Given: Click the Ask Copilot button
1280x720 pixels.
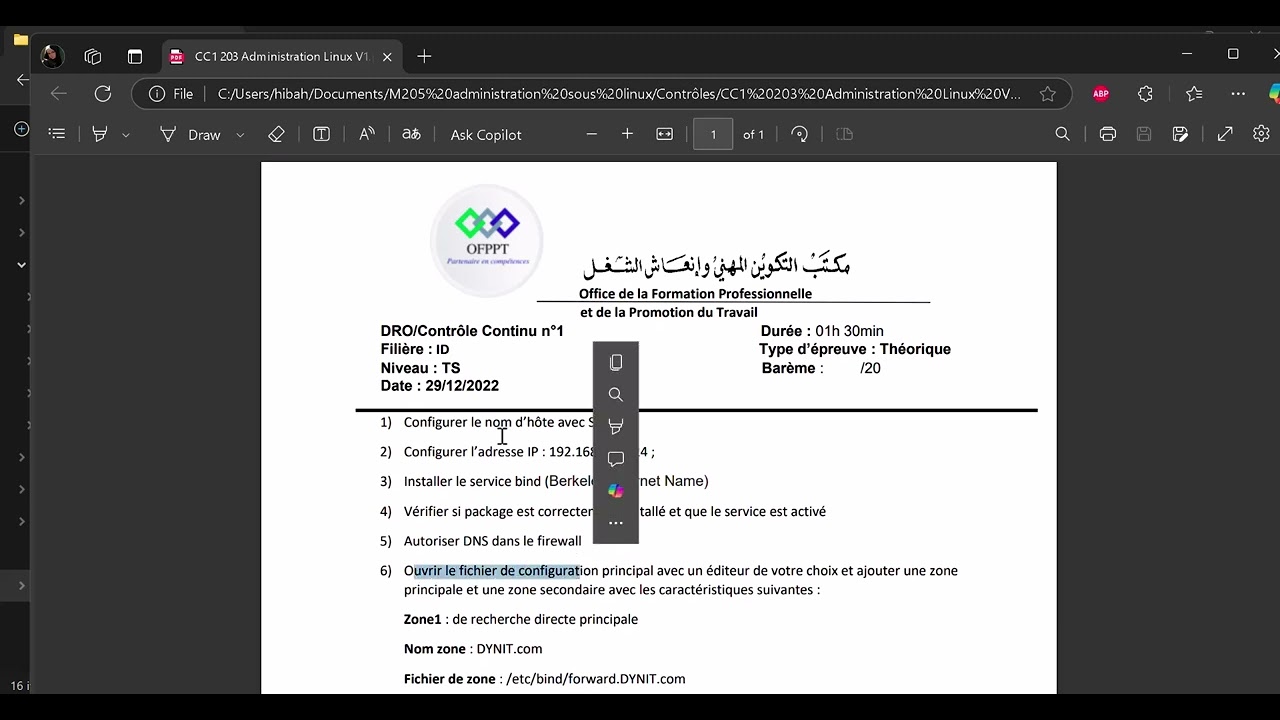Looking at the screenshot, I should pyautogui.click(x=486, y=134).
